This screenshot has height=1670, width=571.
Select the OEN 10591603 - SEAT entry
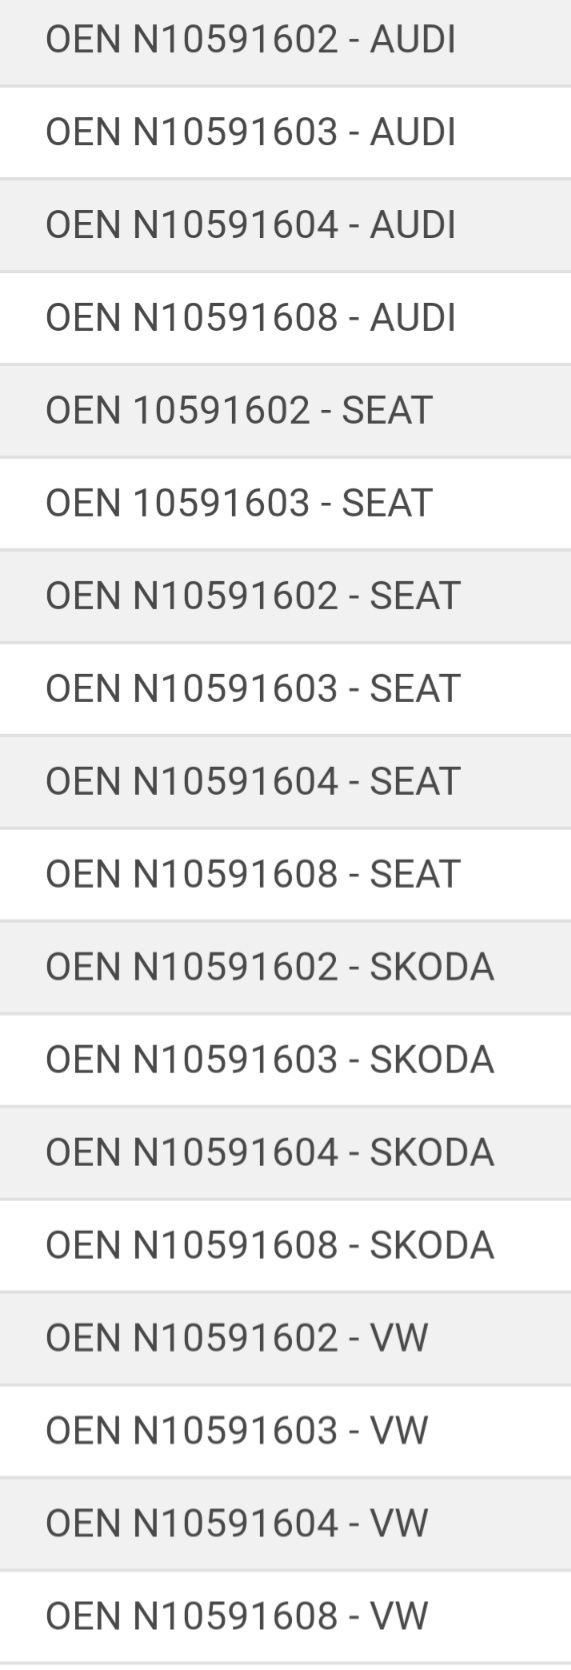(285, 503)
